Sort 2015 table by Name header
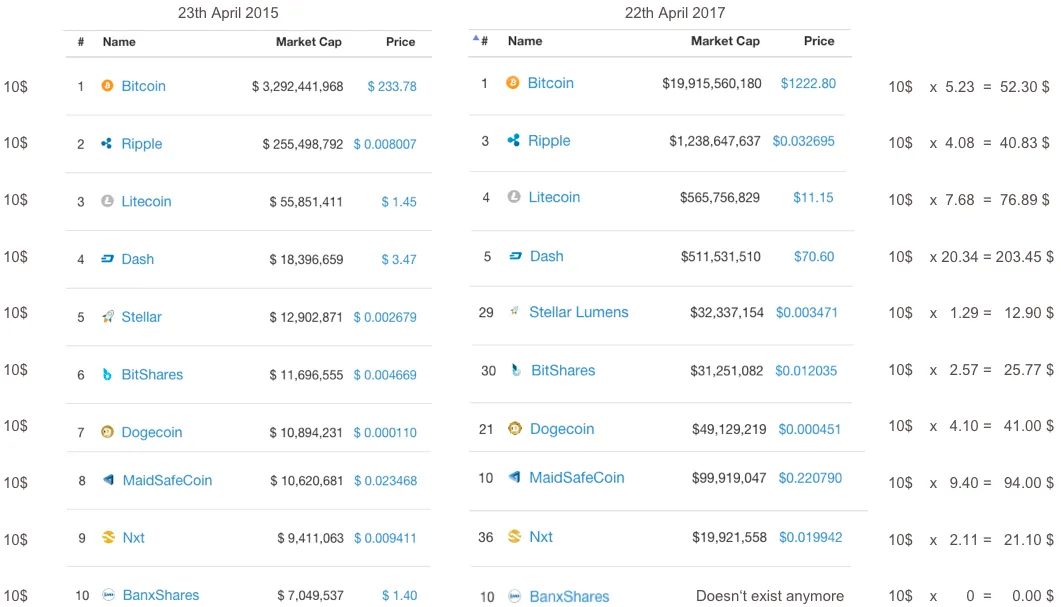The image size is (1061, 607). pos(119,42)
